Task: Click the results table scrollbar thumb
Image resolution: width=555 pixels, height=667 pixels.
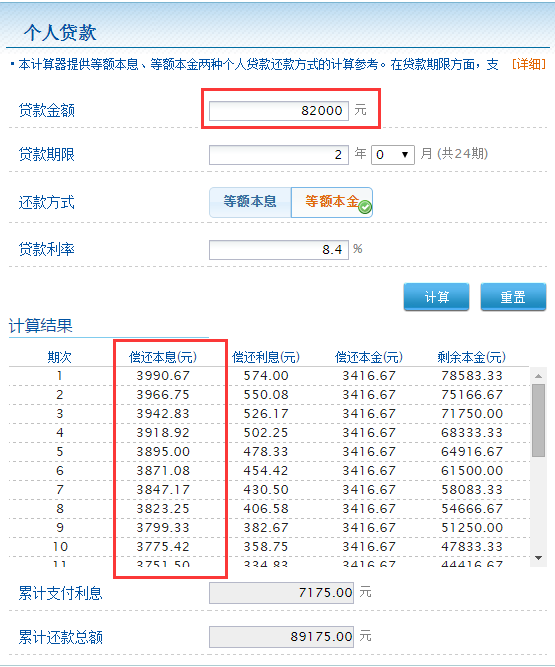Action: [x=538, y=420]
